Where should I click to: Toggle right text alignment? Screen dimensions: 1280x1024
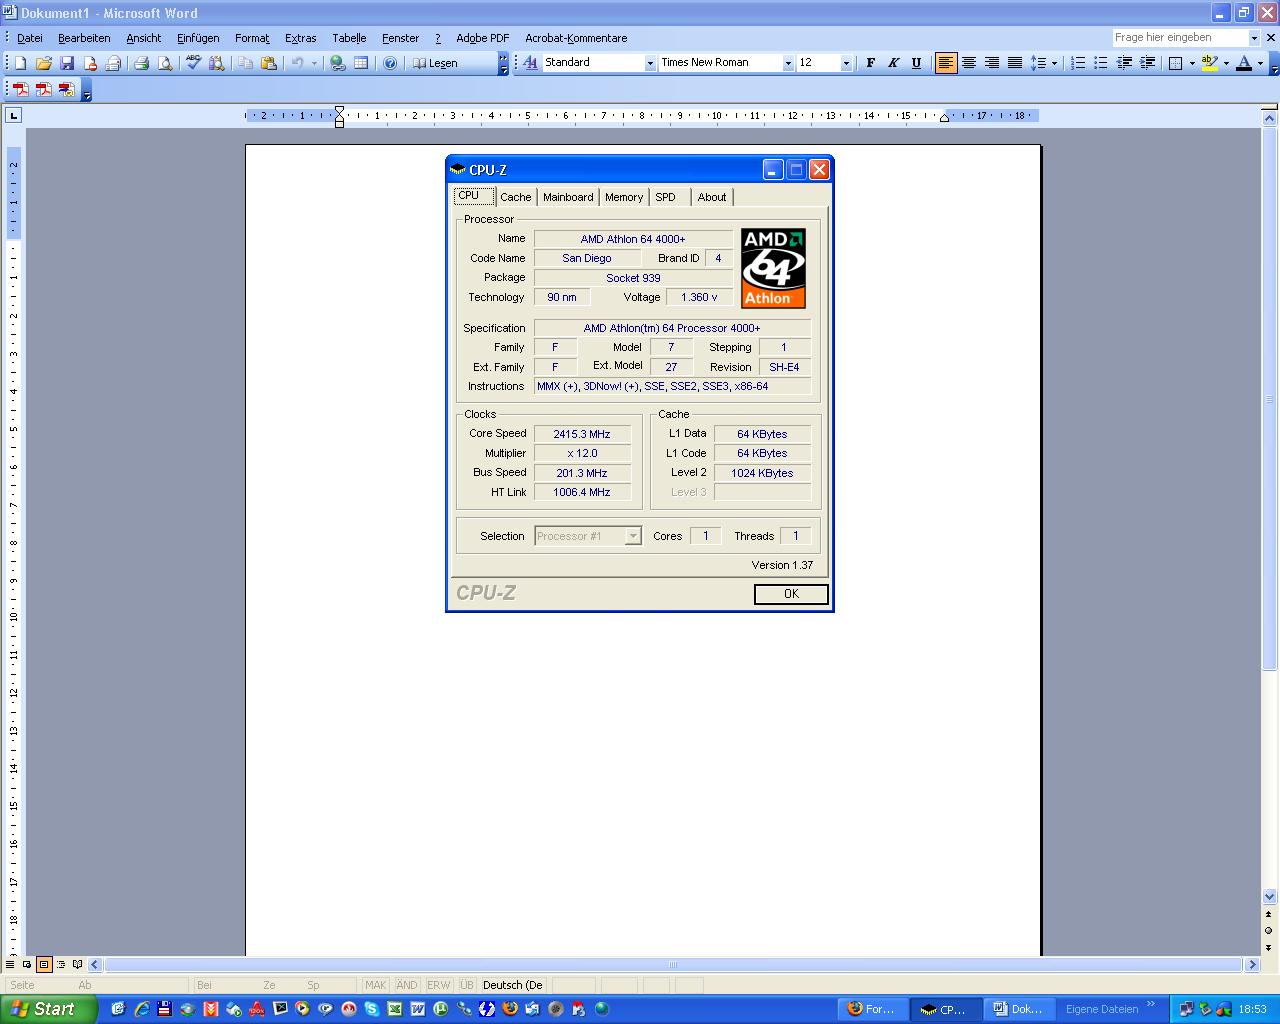click(991, 63)
